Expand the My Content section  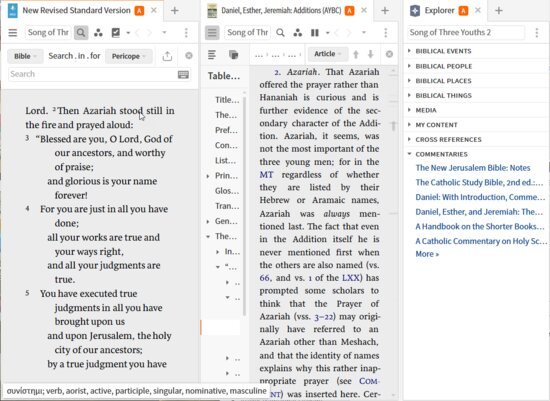tap(409, 125)
